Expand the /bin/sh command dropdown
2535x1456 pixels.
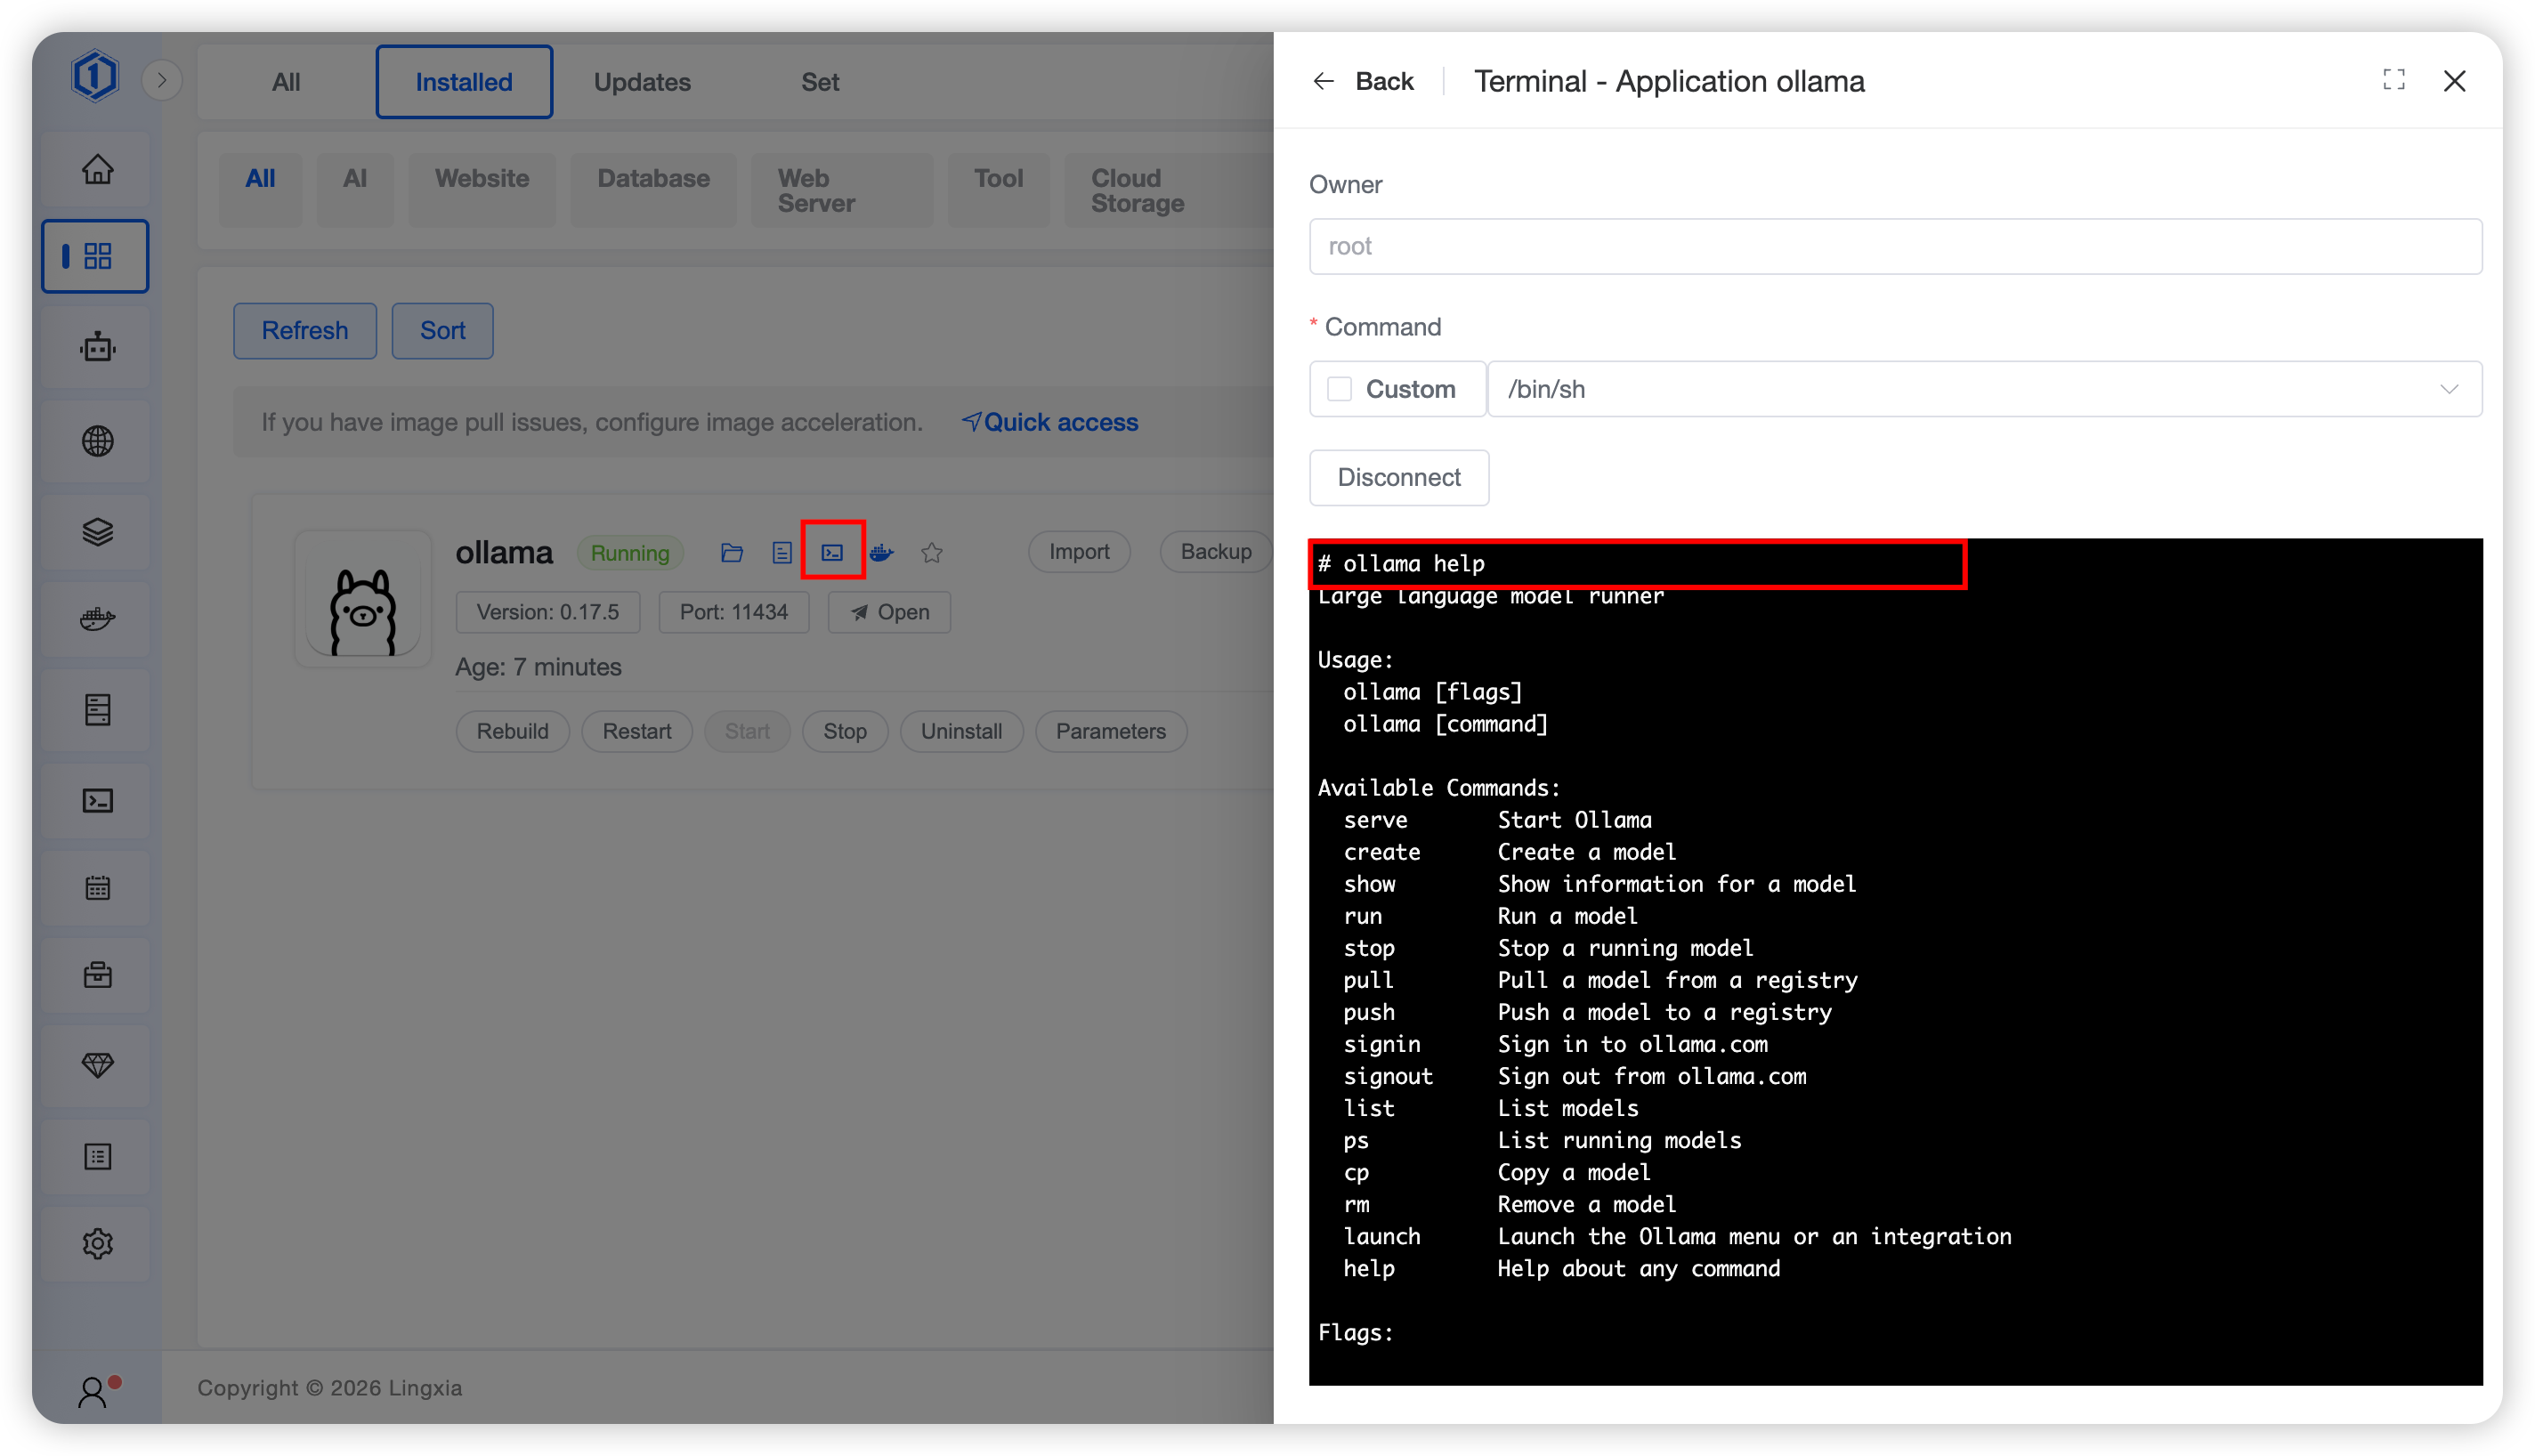click(1984, 389)
